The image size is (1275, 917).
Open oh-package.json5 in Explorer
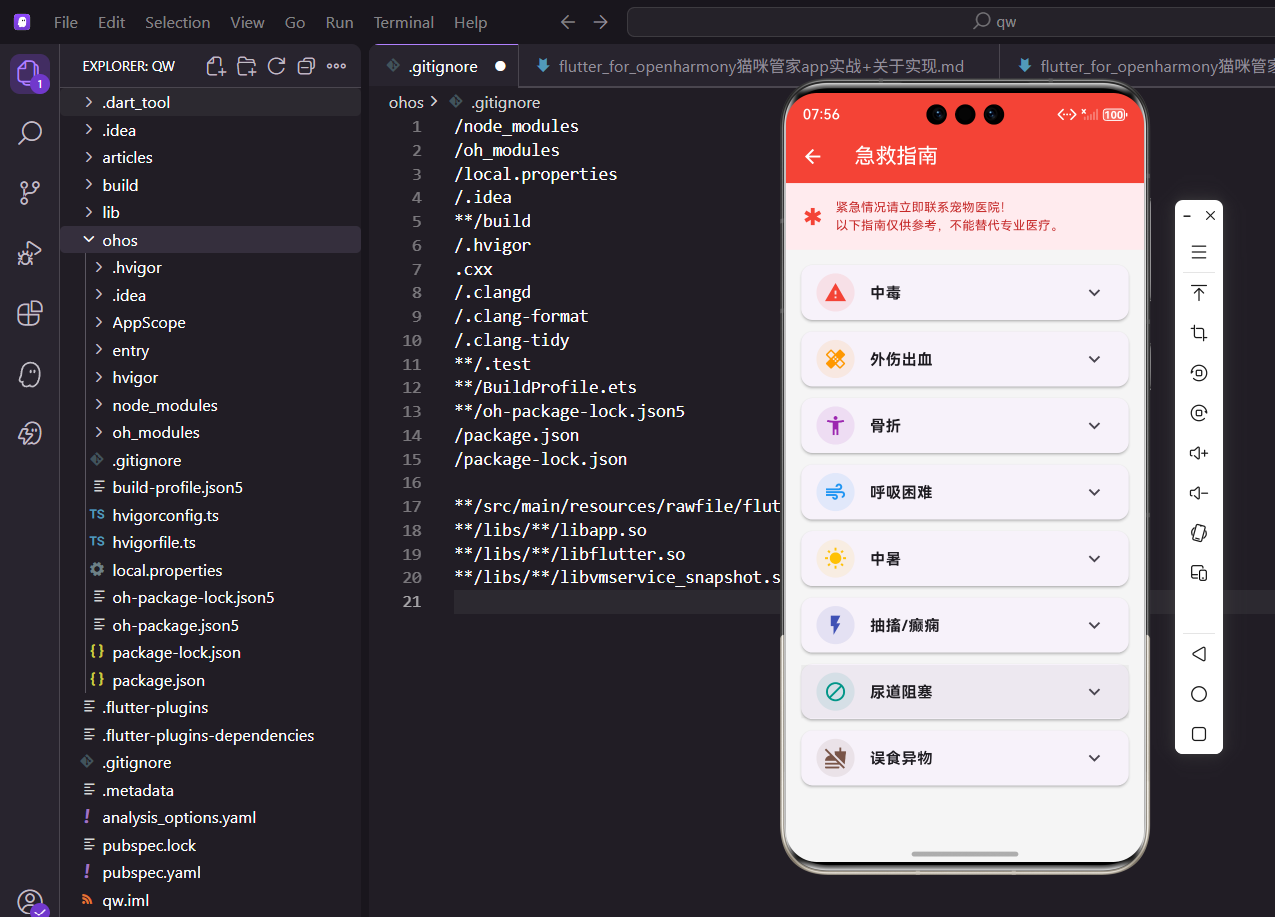210,625
